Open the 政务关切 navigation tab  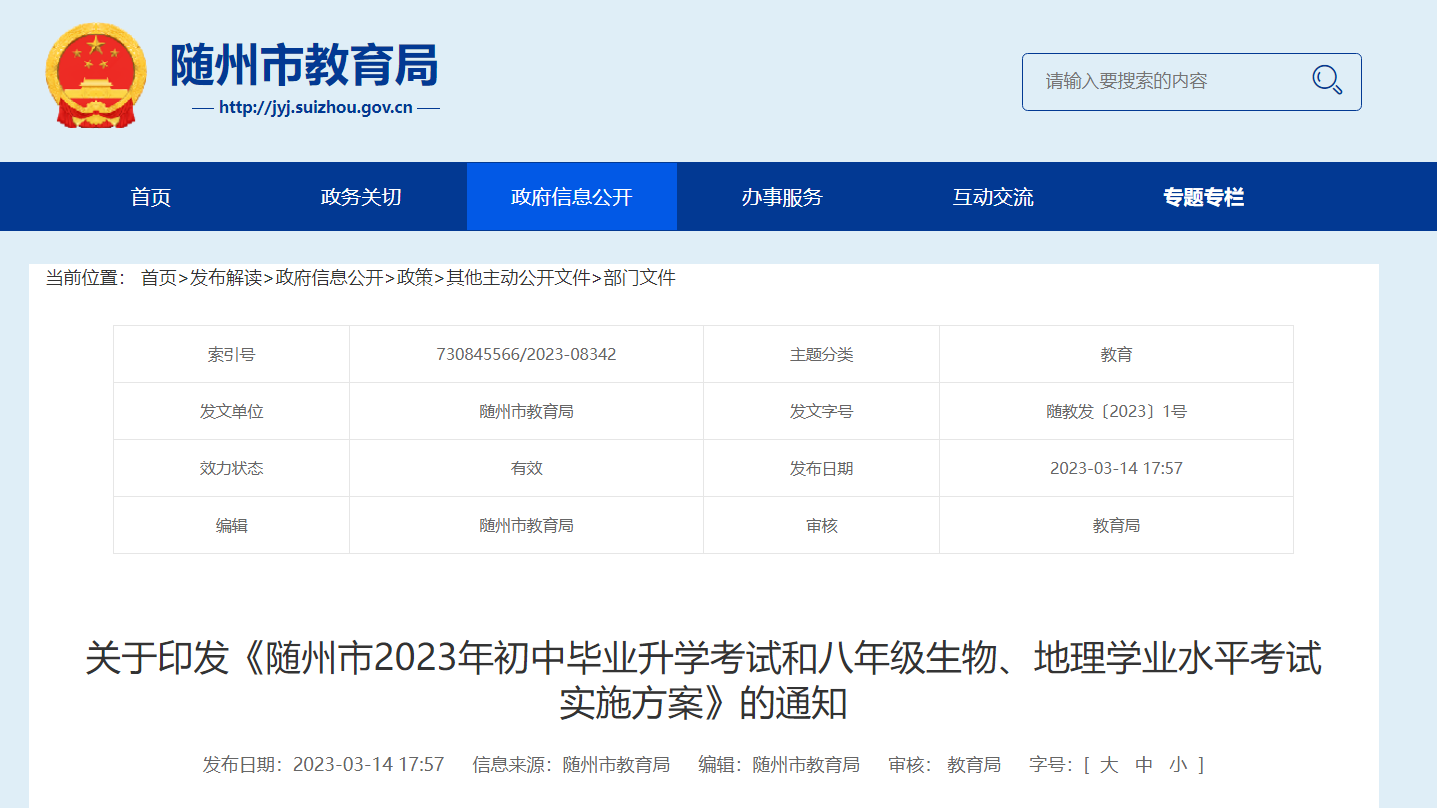tap(361, 197)
